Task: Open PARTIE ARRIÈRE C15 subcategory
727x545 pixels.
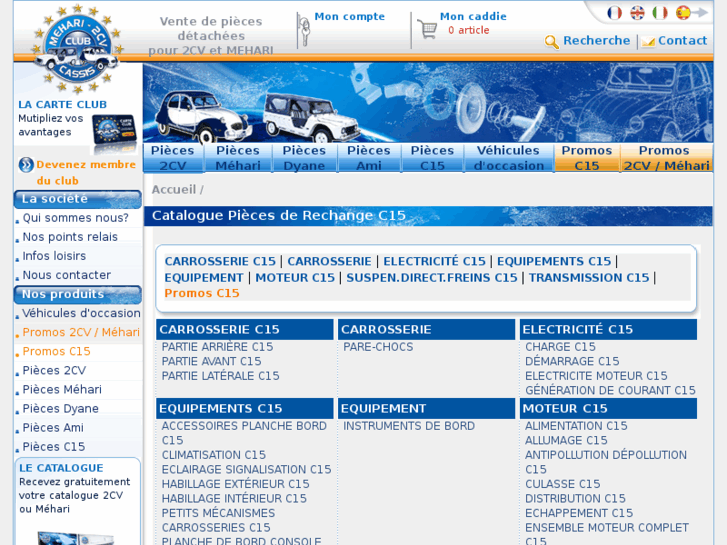Action: pos(217,347)
